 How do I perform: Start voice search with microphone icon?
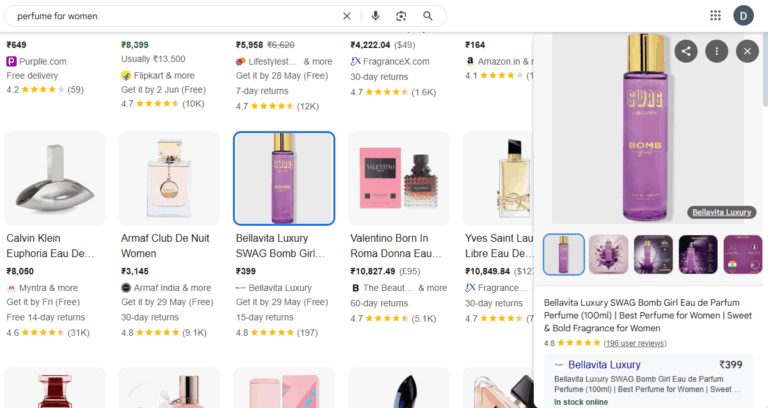tap(375, 16)
